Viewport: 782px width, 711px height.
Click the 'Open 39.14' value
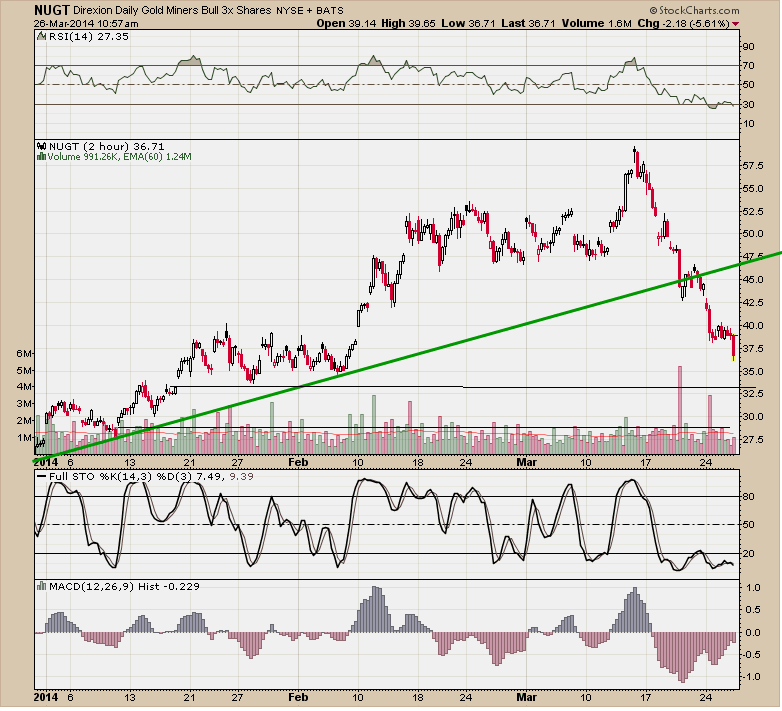coord(346,23)
